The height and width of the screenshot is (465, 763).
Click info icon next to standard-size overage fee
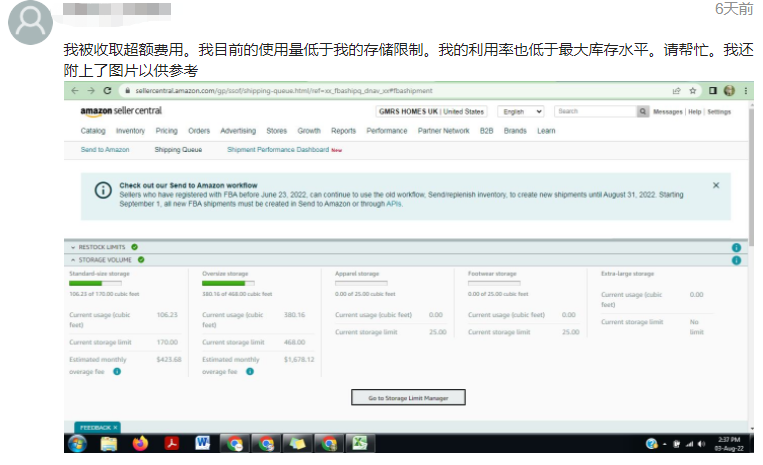117,371
